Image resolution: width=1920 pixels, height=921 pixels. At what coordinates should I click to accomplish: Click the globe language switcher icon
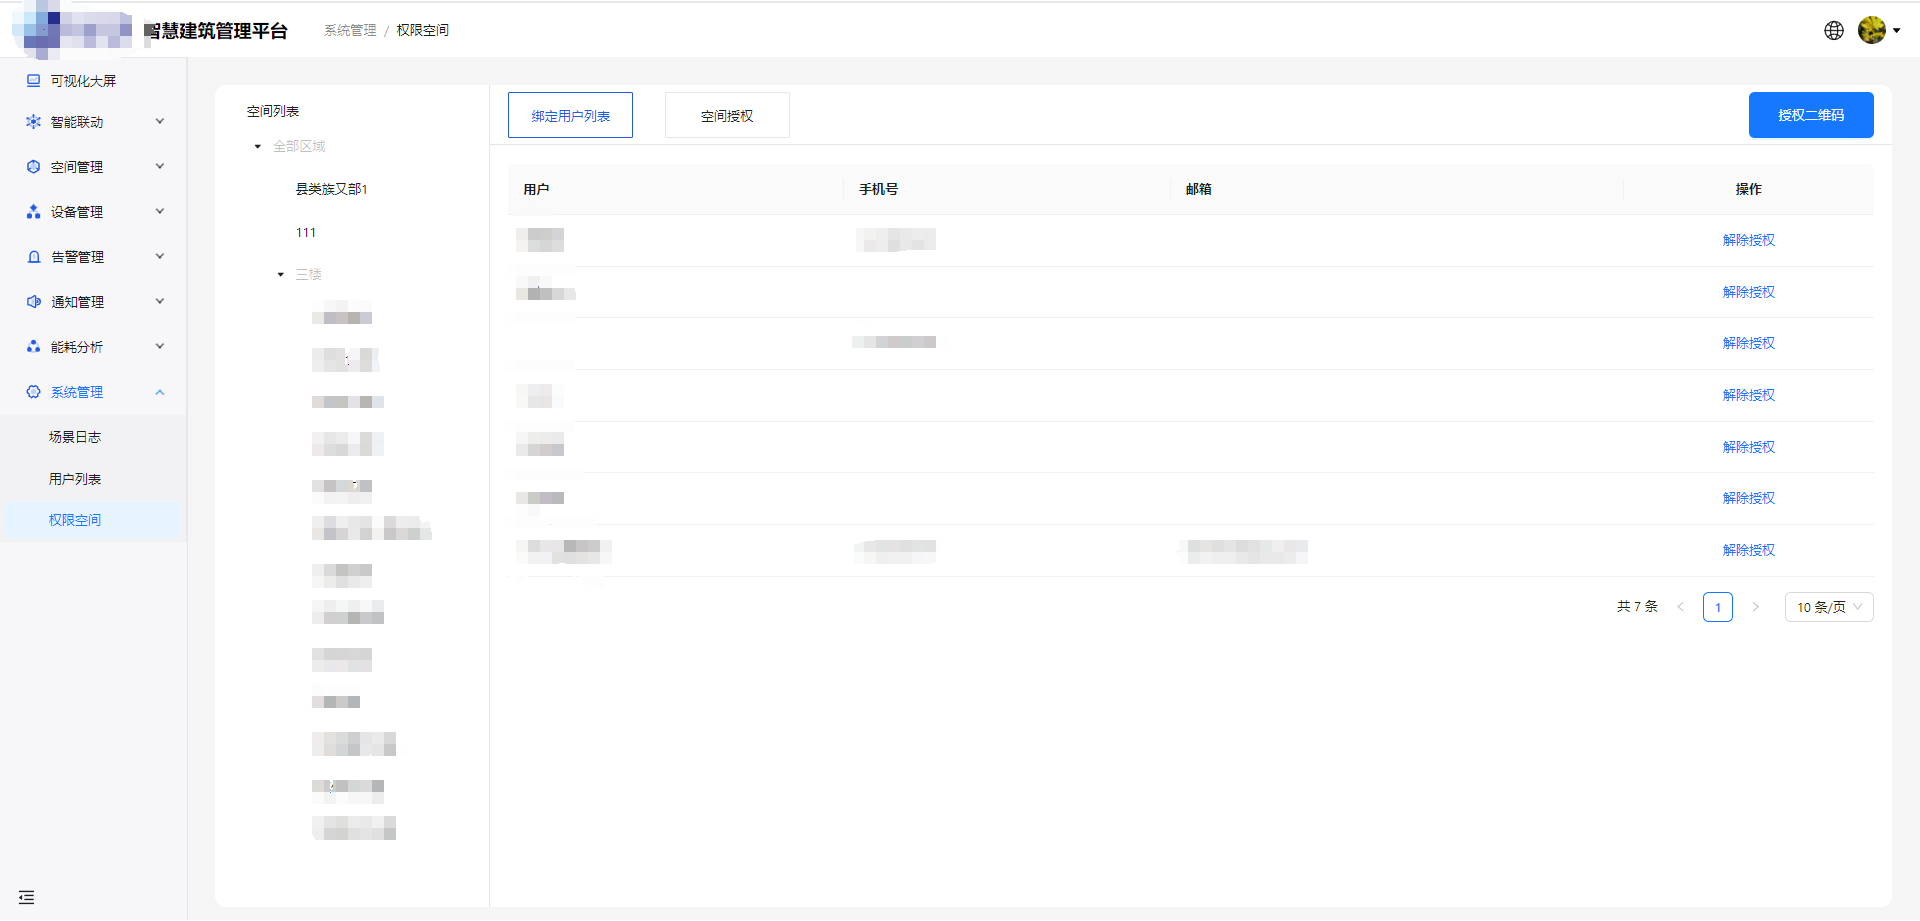tap(1833, 31)
